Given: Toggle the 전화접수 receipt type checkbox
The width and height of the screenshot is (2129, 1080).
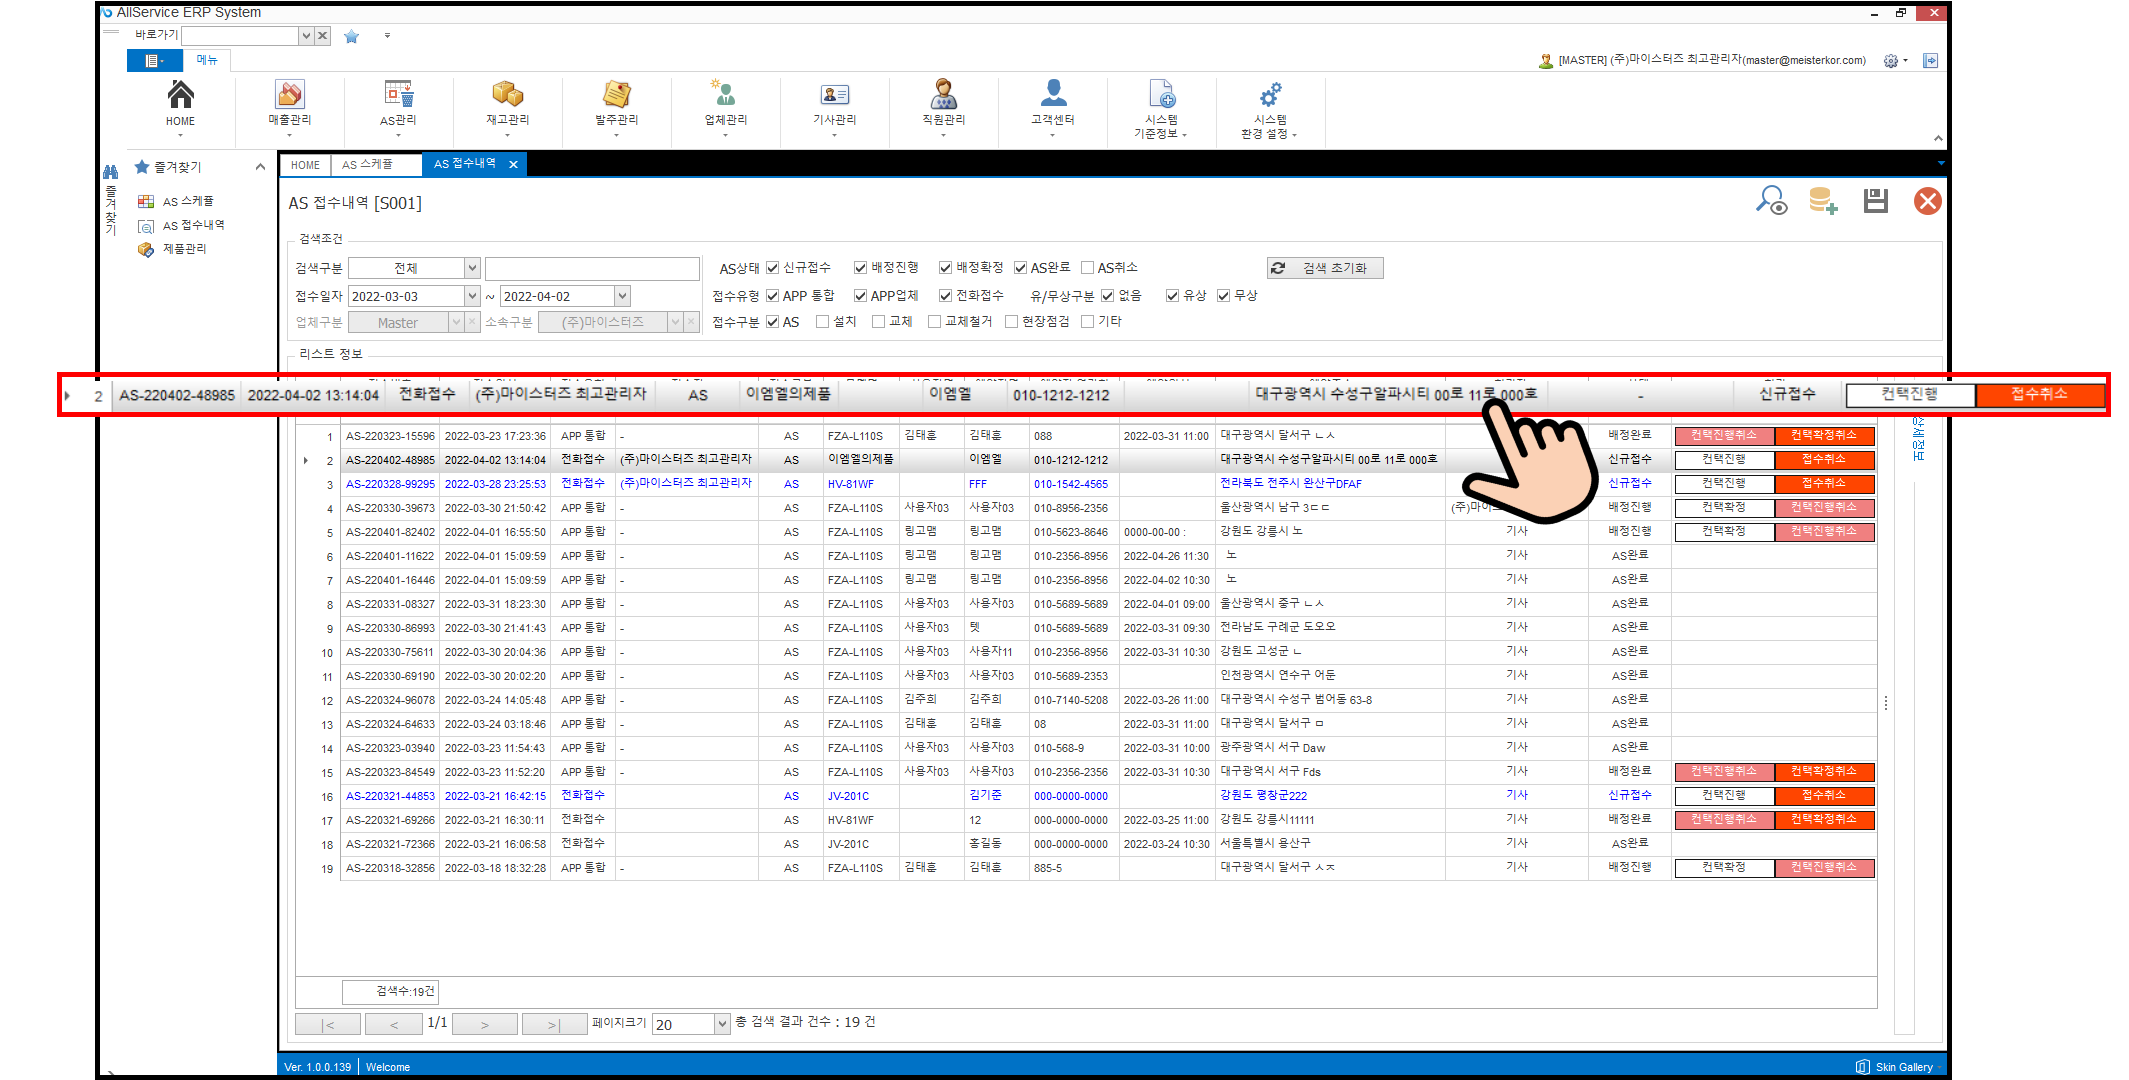Looking at the screenshot, I should [x=945, y=296].
